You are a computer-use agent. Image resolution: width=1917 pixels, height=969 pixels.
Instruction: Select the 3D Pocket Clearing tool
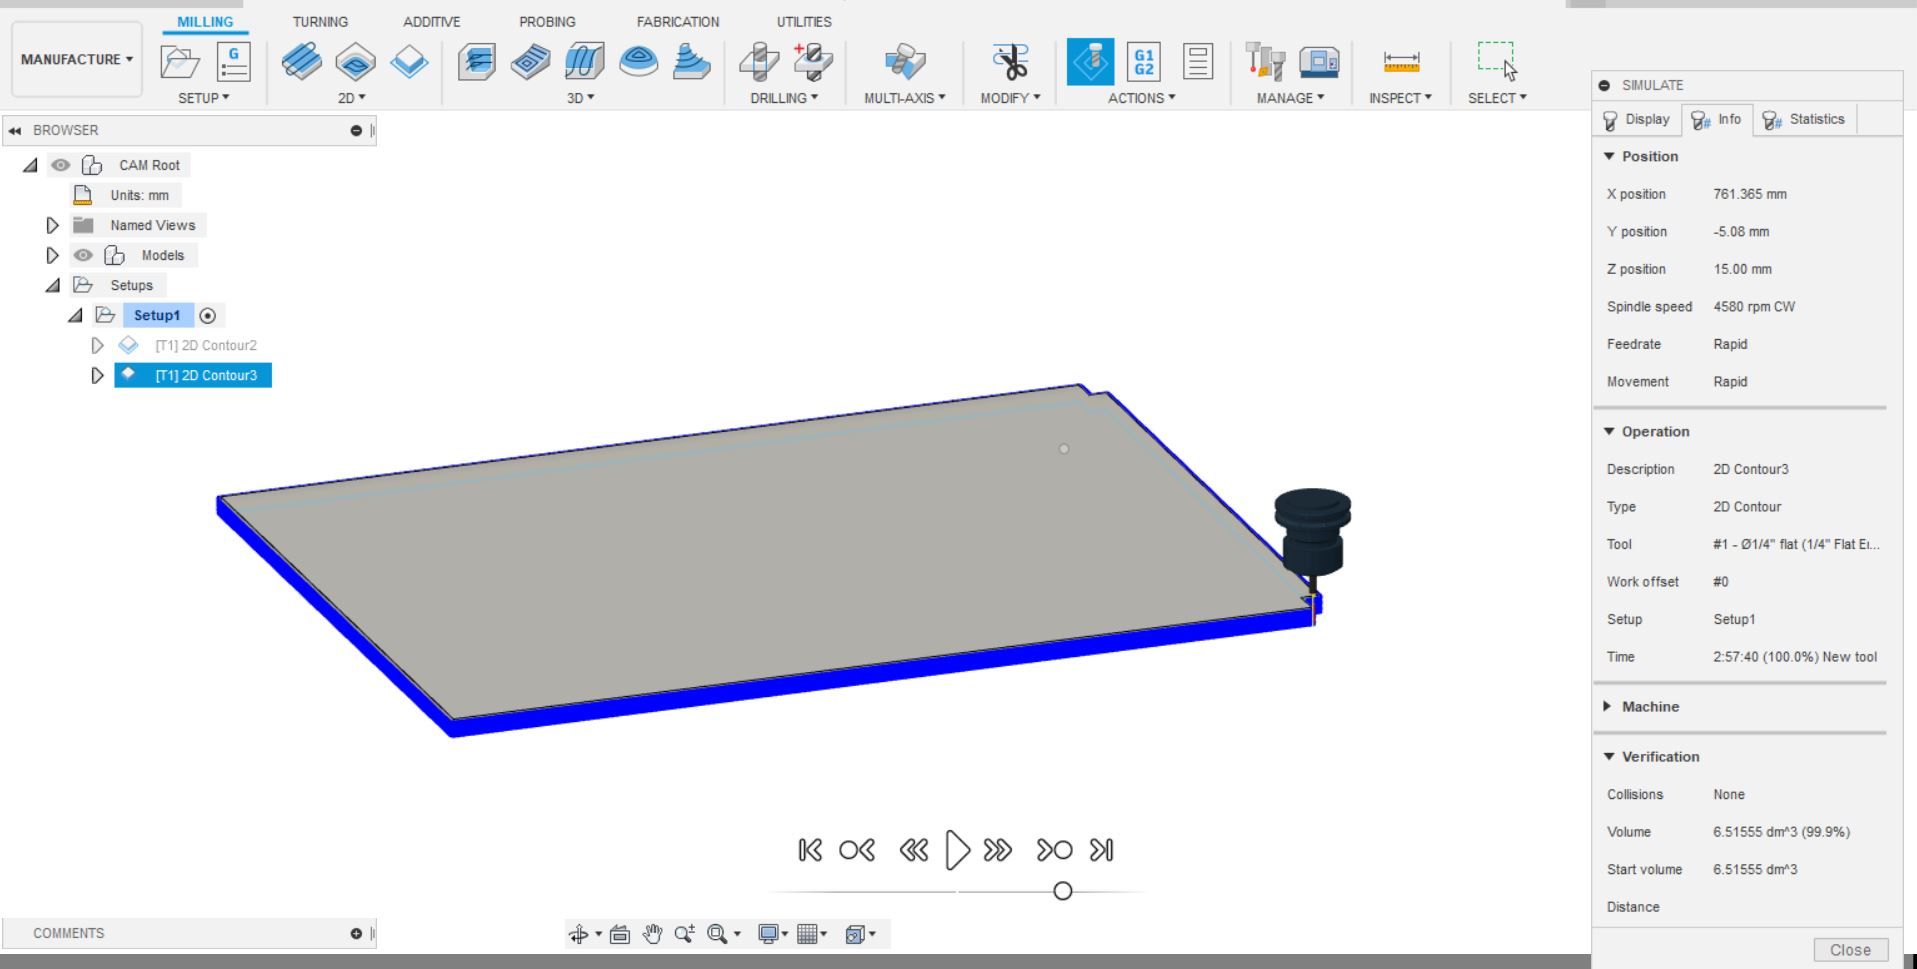click(x=530, y=62)
